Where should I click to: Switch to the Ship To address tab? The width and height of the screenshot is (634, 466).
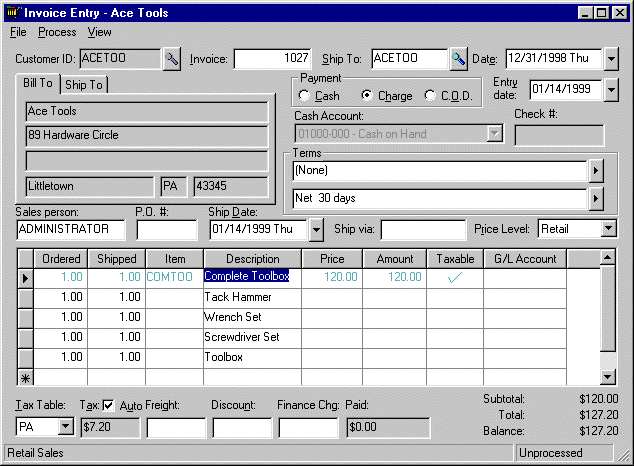[x=85, y=85]
